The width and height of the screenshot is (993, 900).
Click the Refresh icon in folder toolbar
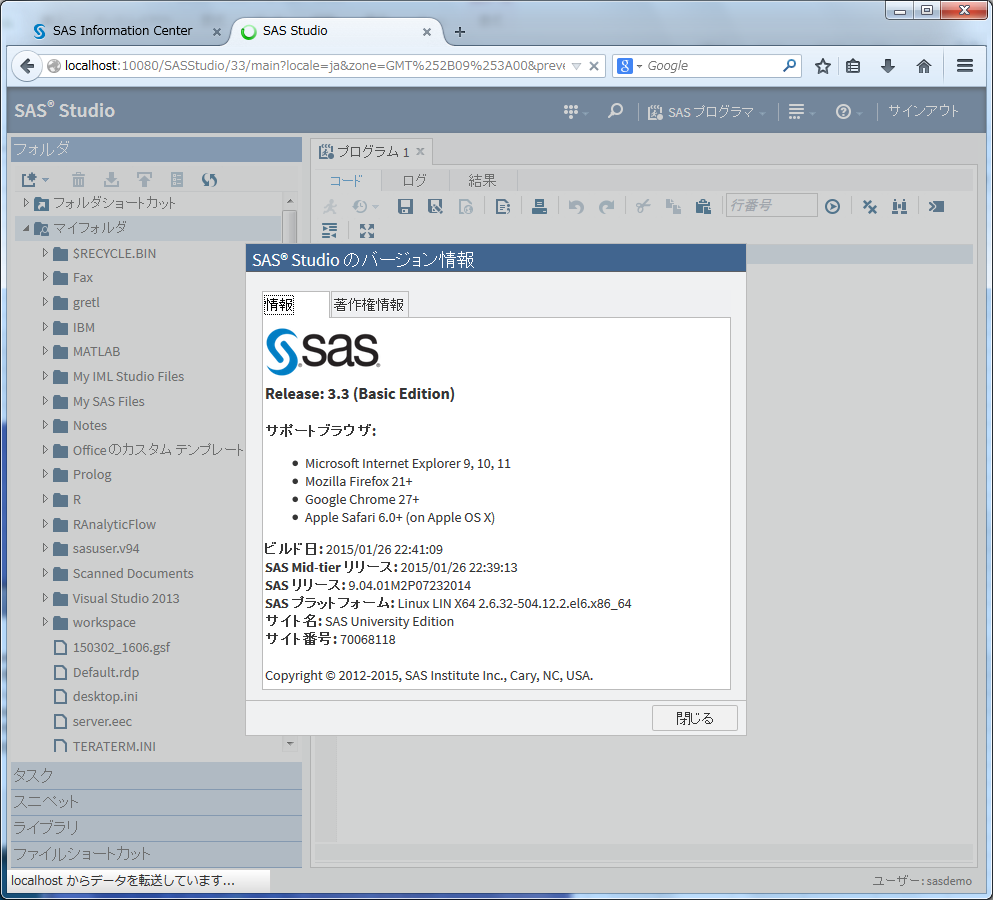click(x=210, y=180)
